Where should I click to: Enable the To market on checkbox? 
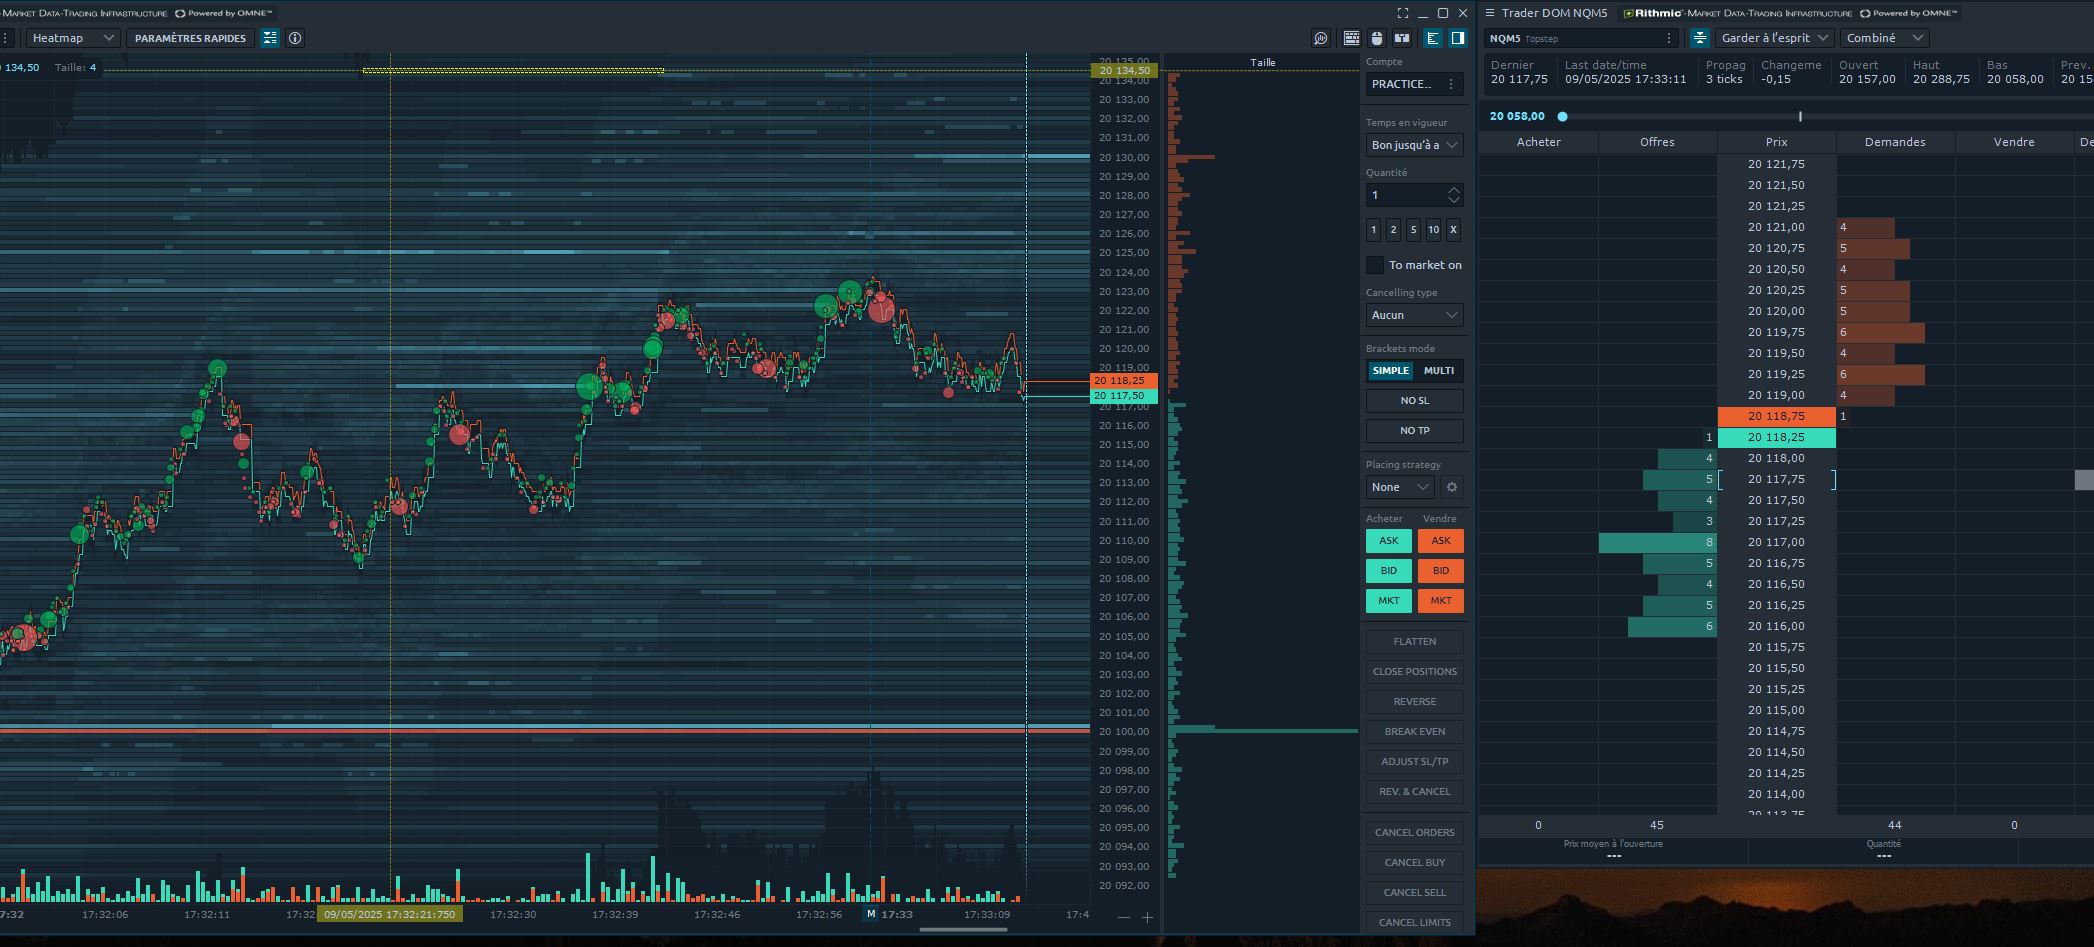point(1375,265)
